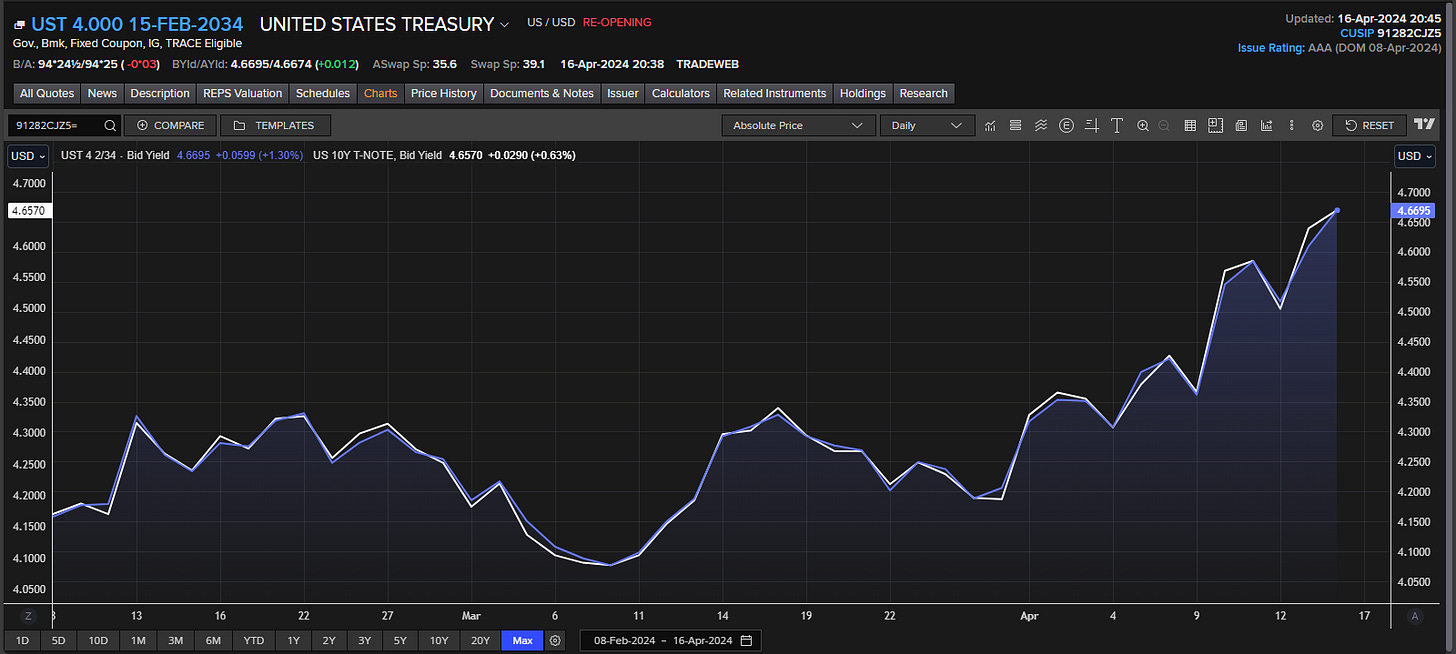Select the Max period
This screenshot has height=654, width=1456.
click(522, 640)
